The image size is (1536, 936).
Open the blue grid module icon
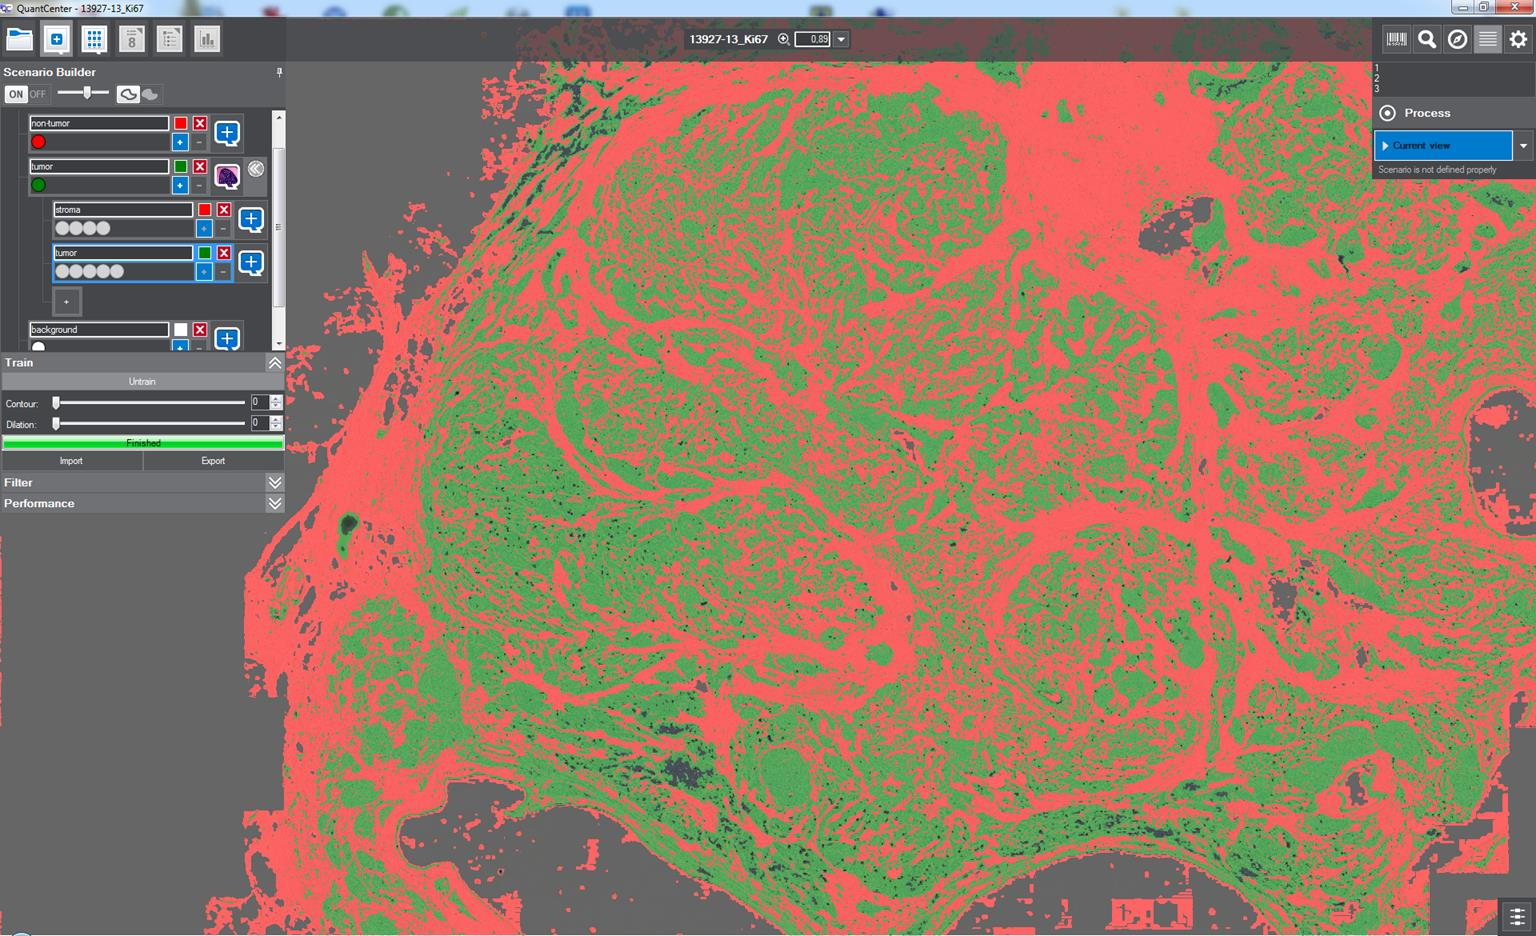(x=94, y=39)
